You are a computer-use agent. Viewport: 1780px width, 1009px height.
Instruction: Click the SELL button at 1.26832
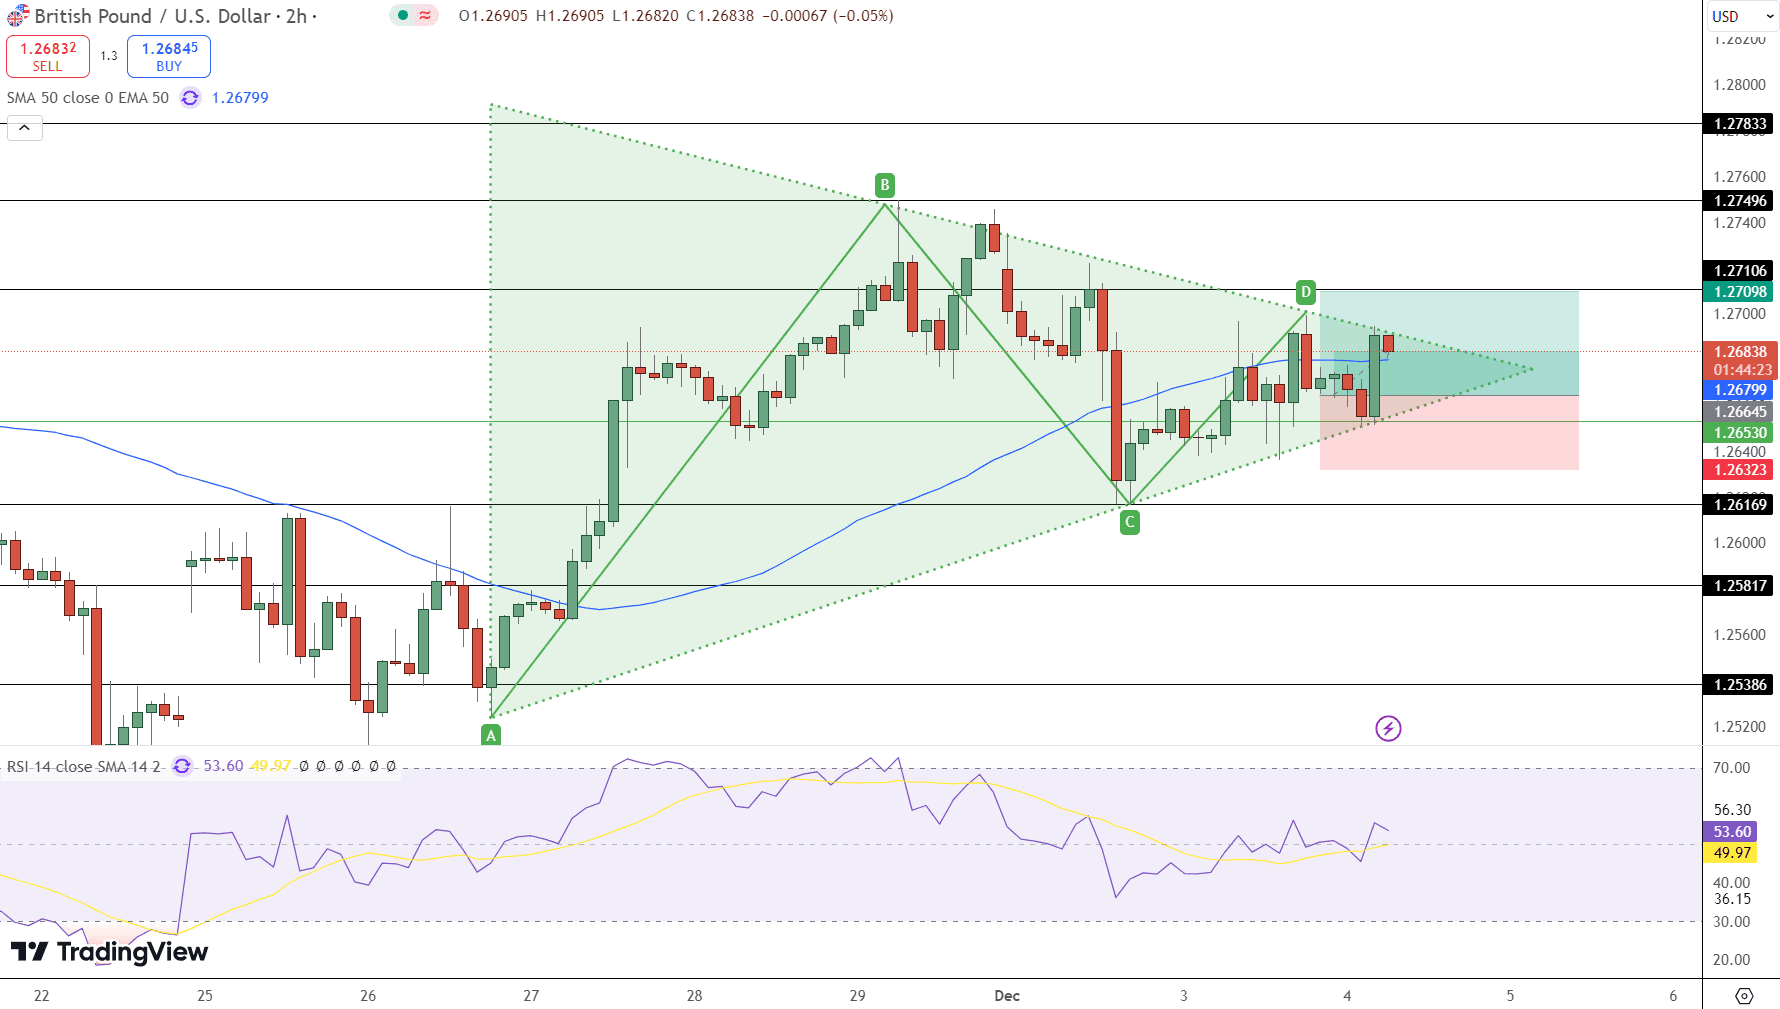coord(48,56)
